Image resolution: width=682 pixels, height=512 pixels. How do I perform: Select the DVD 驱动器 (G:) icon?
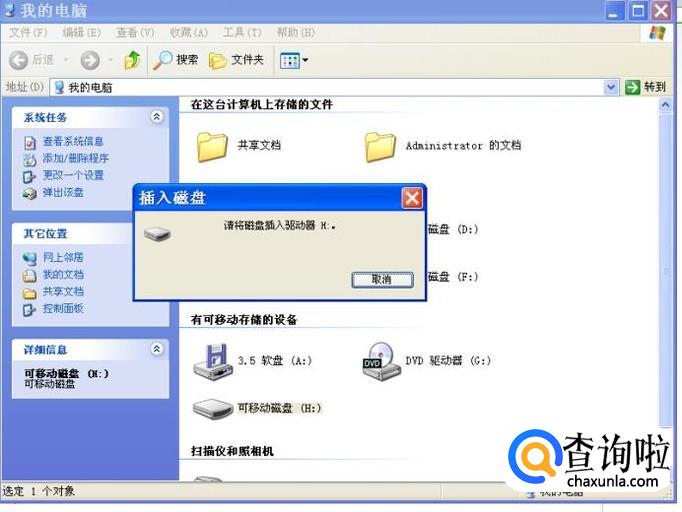pyautogui.click(x=381, y=361)
